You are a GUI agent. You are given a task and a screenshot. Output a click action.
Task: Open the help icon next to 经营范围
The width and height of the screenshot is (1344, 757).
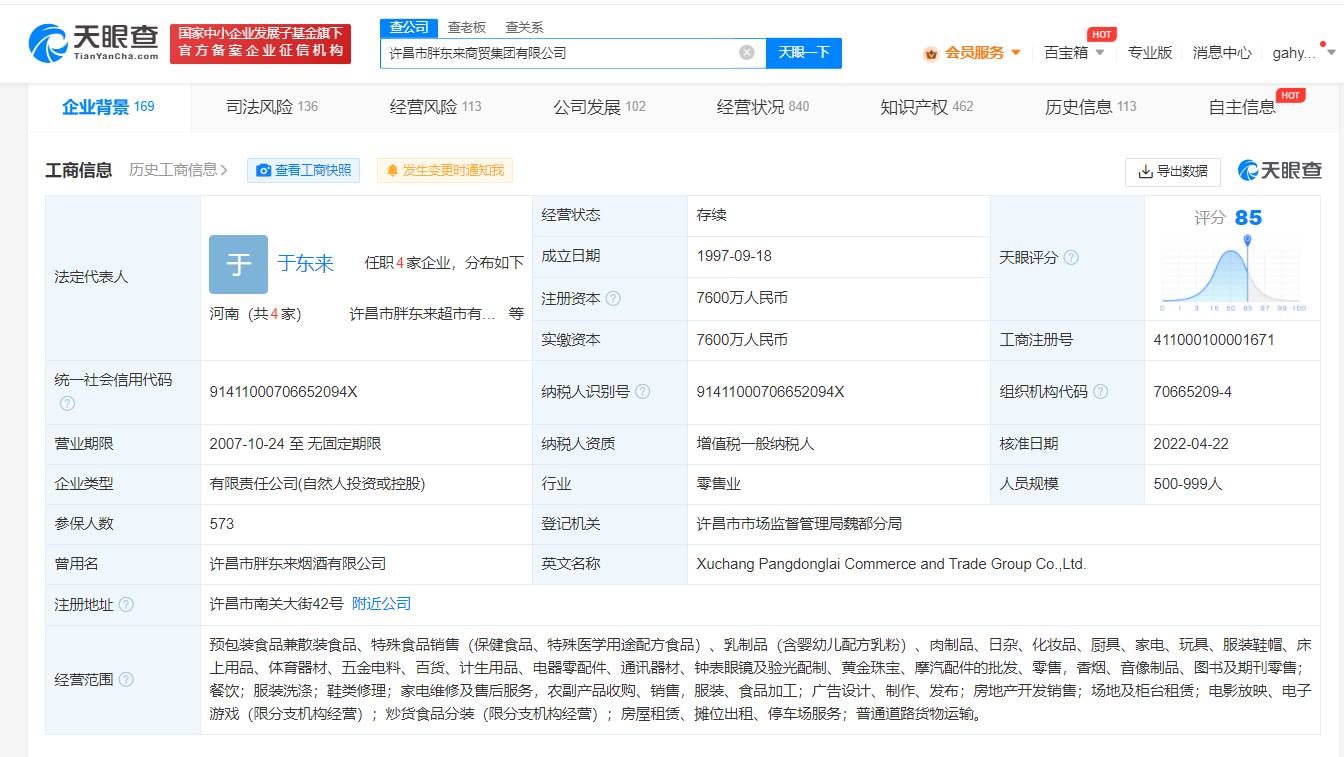coord(126,679)
